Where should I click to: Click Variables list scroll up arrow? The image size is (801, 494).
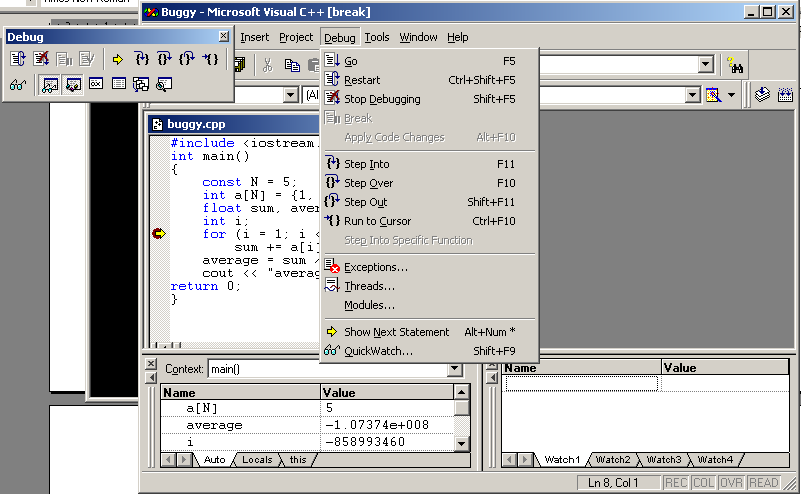pos(461,392)
